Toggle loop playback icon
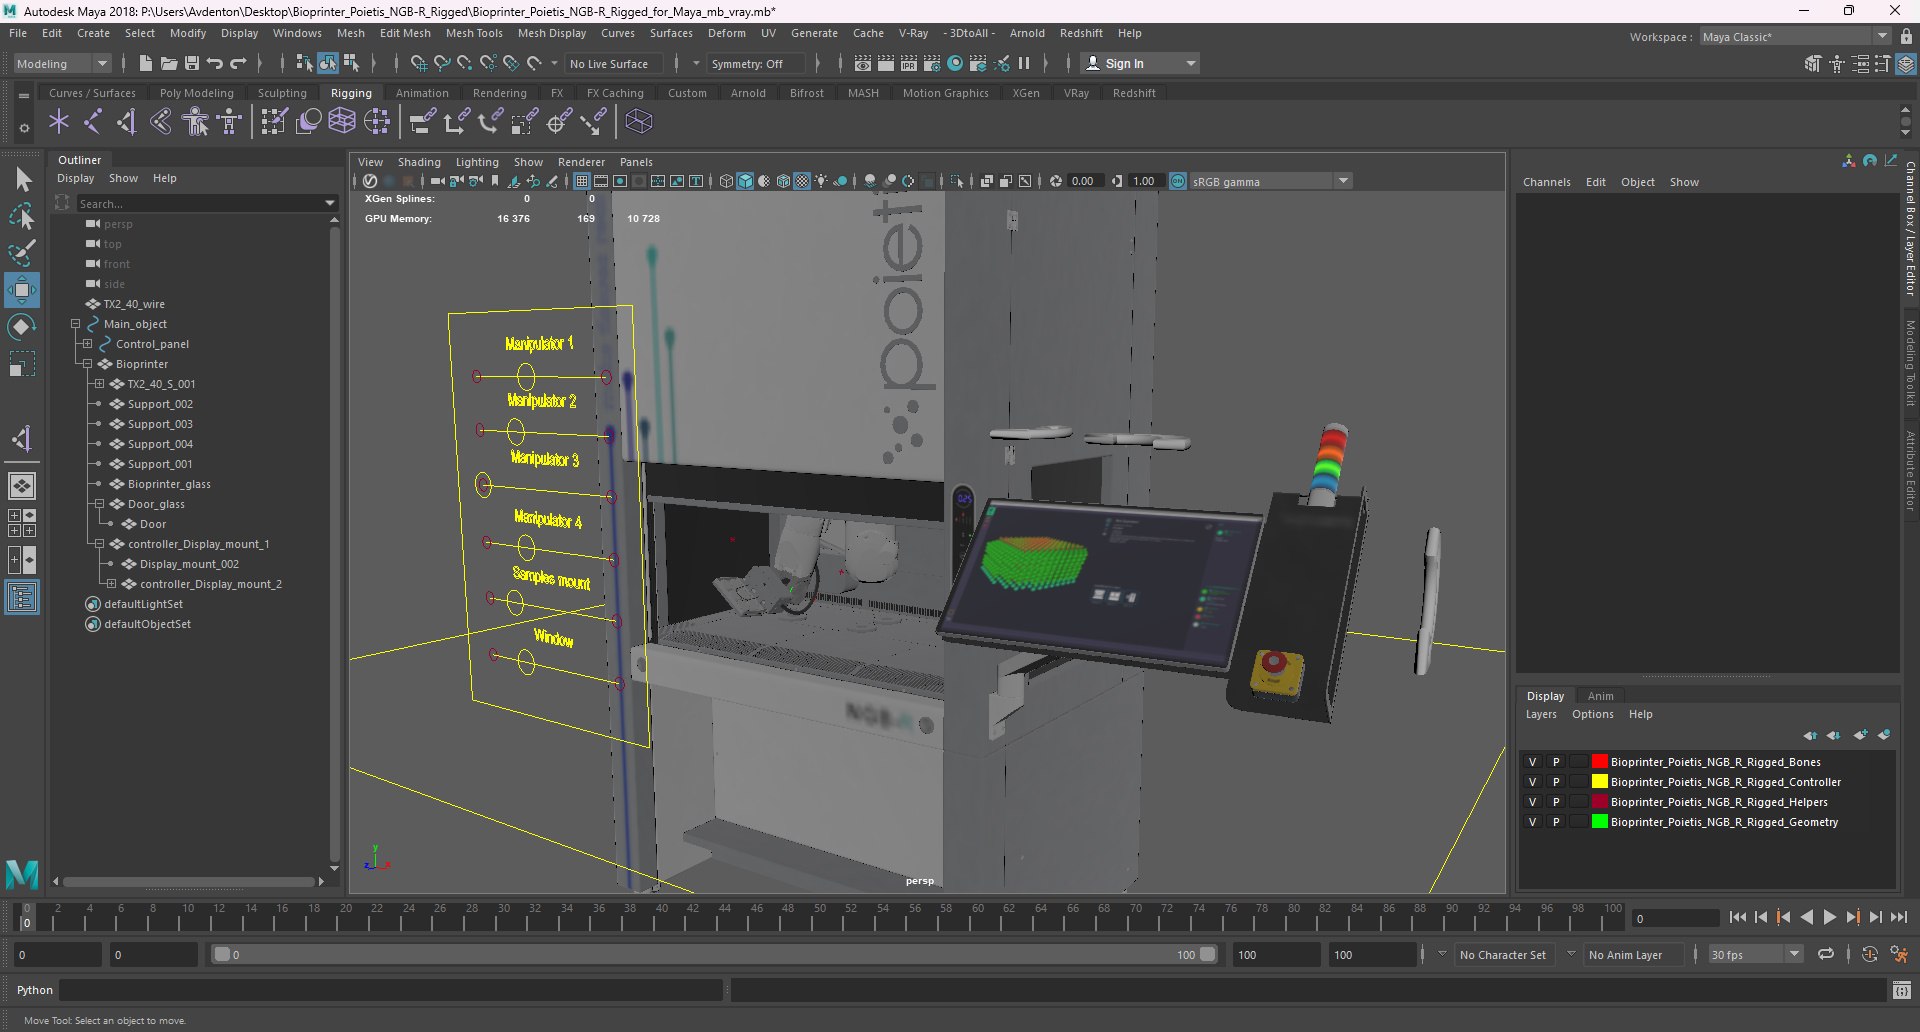This screenshot has width=1920, height=1032. (1826, 954)
